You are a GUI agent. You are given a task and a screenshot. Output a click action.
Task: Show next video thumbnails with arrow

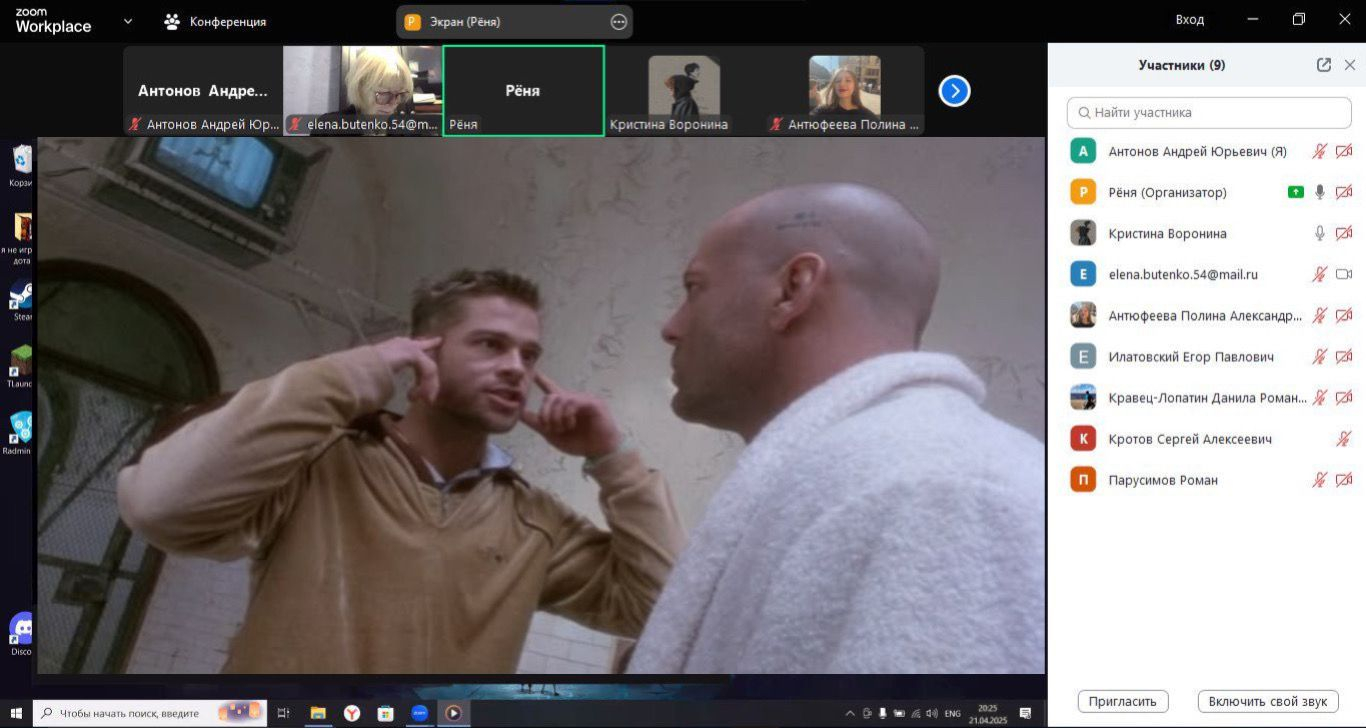(954, 91)
